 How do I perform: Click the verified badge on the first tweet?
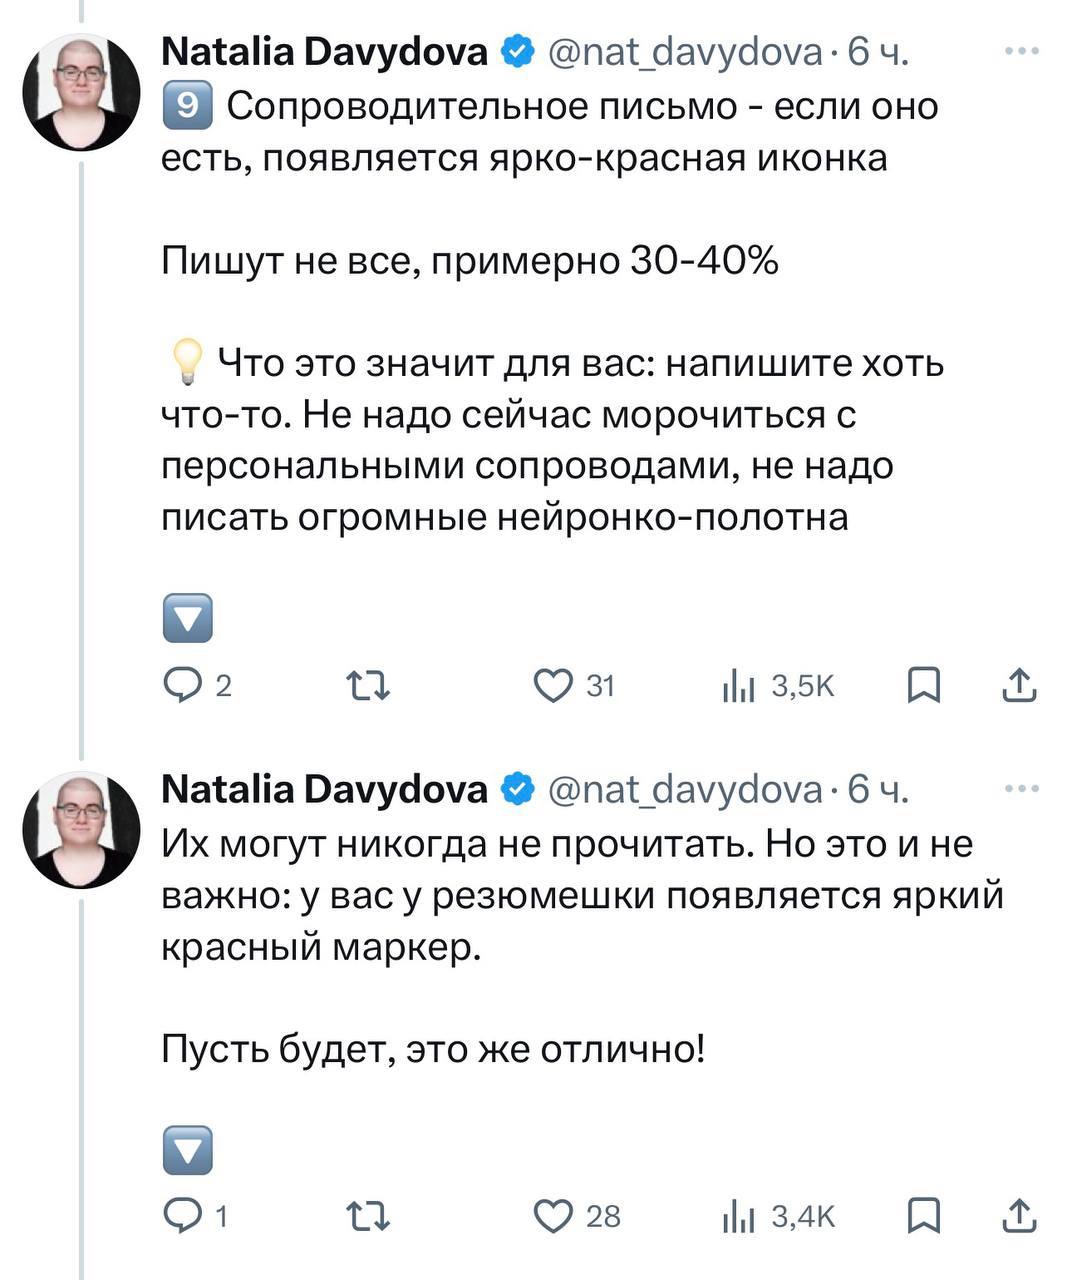(517, 52)
